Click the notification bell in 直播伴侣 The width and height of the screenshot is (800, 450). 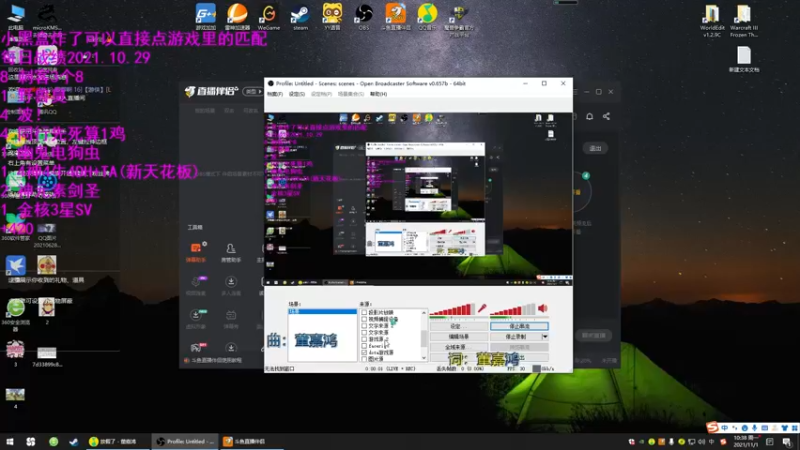pyautogui.click(x=589, y=116)
